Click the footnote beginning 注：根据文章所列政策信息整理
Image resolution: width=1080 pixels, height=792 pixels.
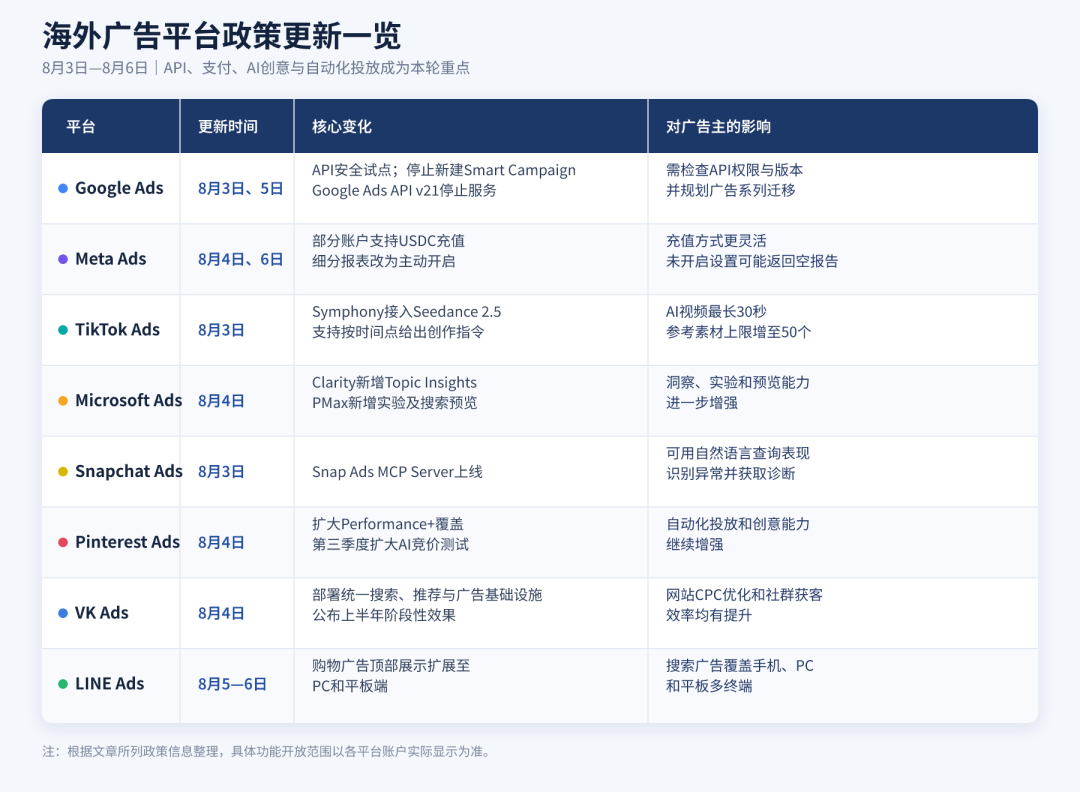[x=267, y=751]
